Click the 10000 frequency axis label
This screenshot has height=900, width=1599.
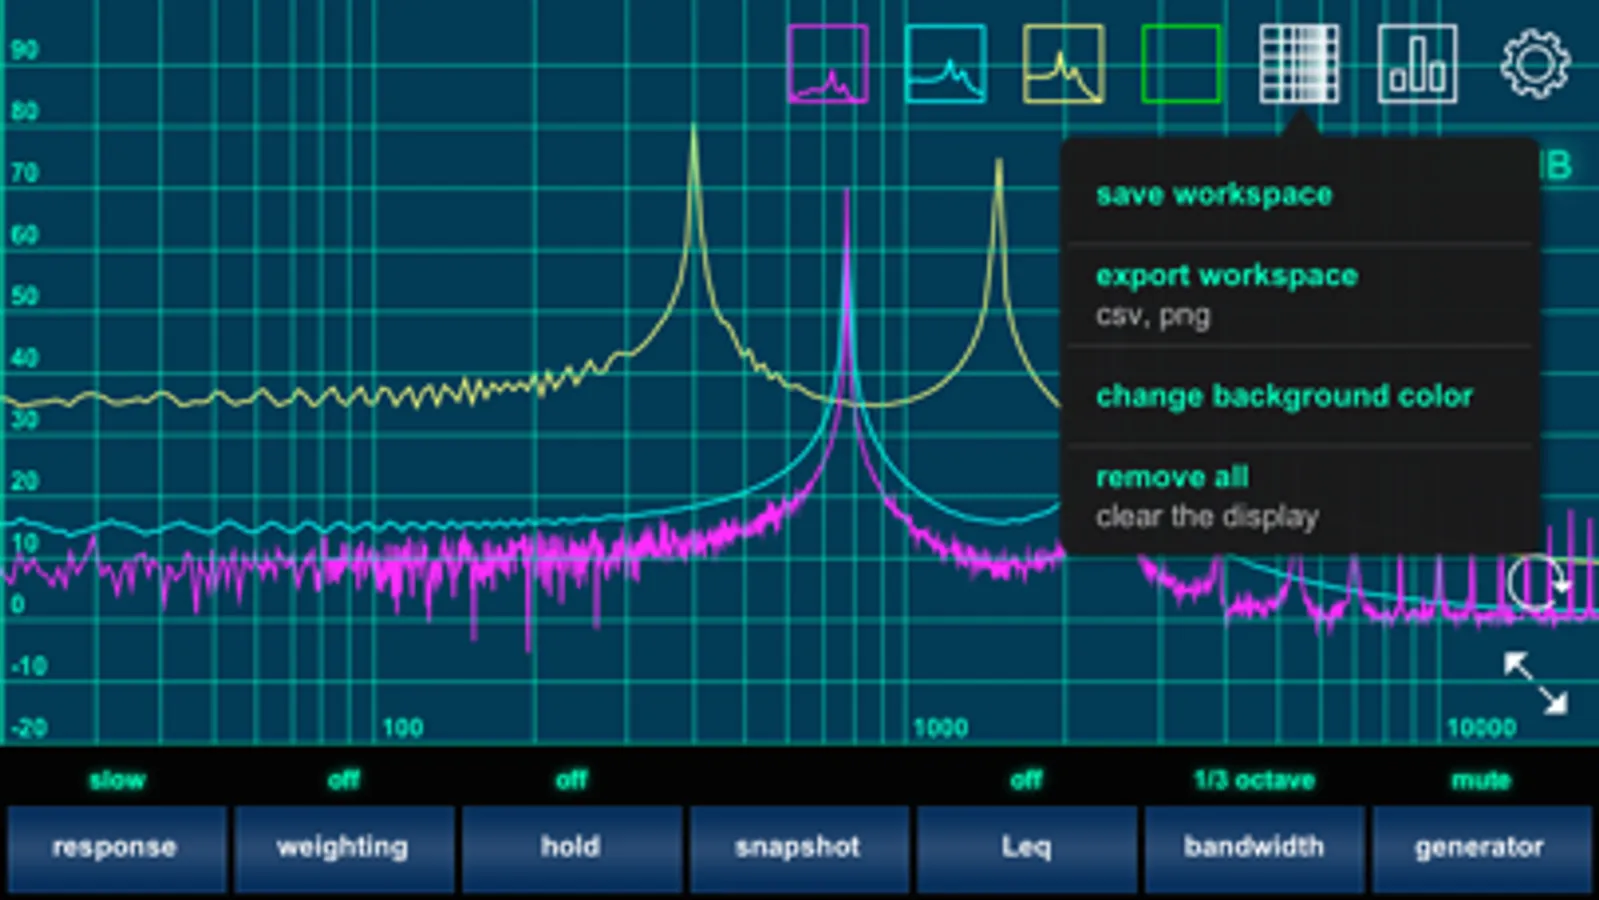tap(1482, 727)
